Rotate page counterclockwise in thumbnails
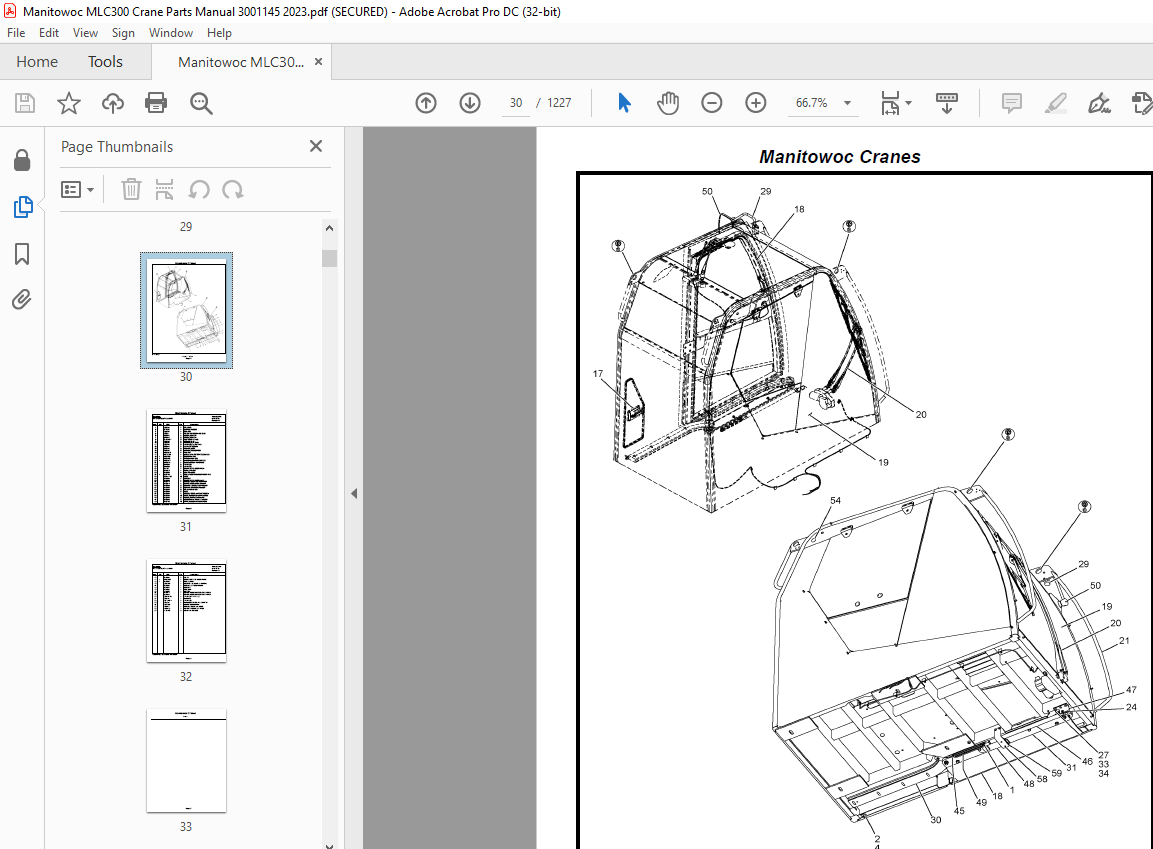This screenshot has height=849, width=1153. (x=199, y=190)
